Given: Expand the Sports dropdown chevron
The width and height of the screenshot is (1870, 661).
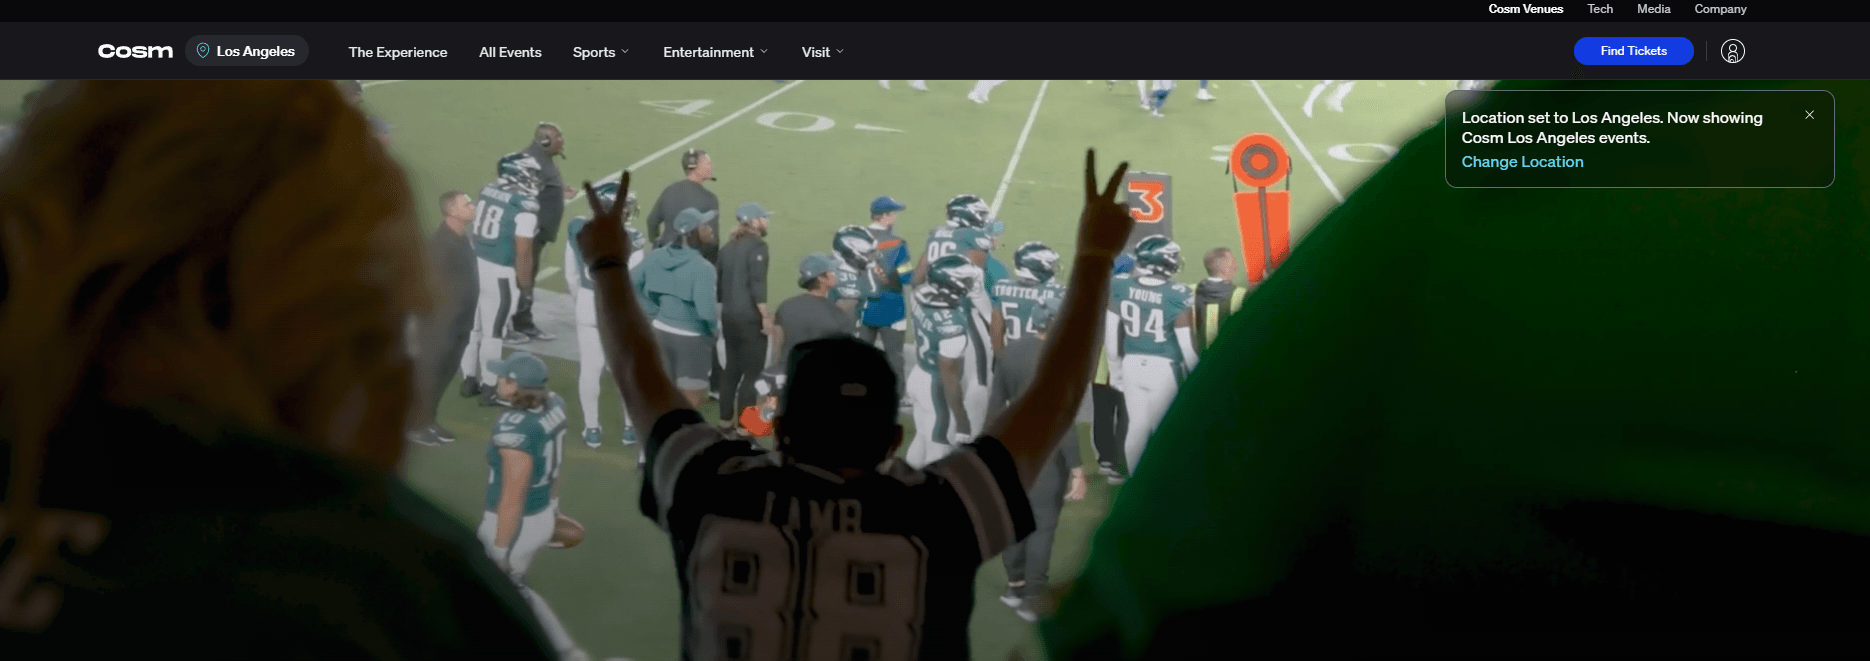Looking at the screenshot, I should 625,52.
